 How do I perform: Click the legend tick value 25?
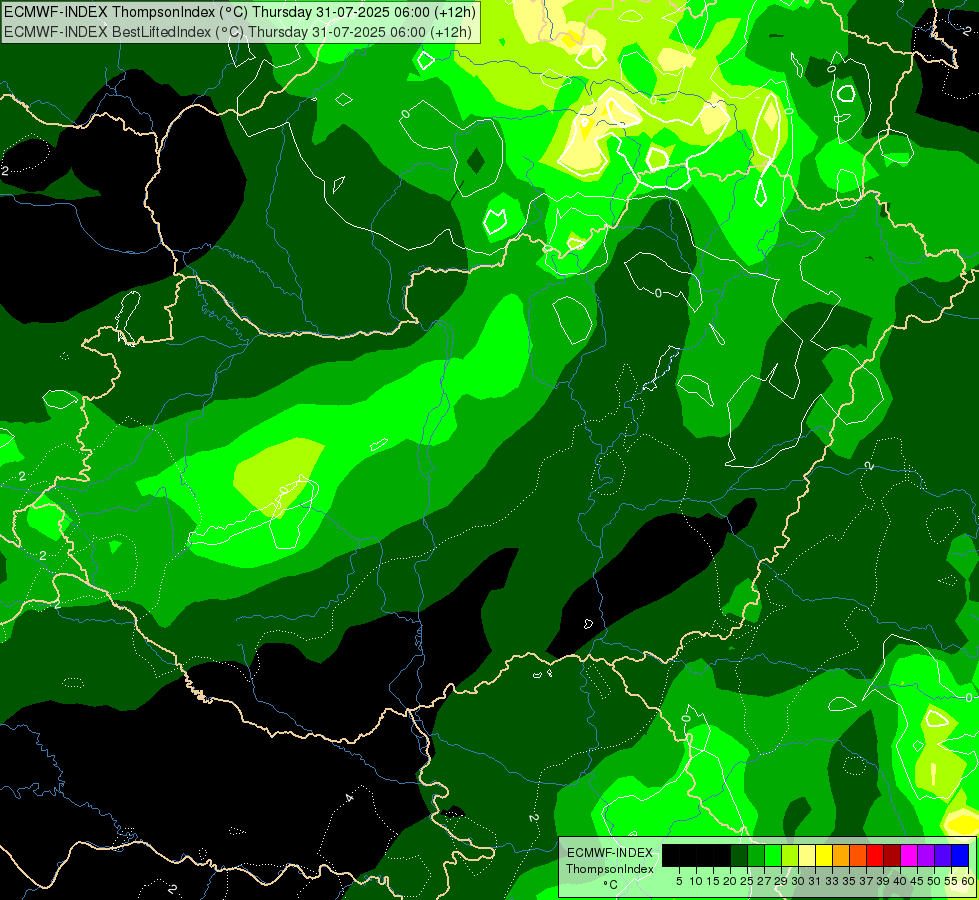tap(747, 881)
